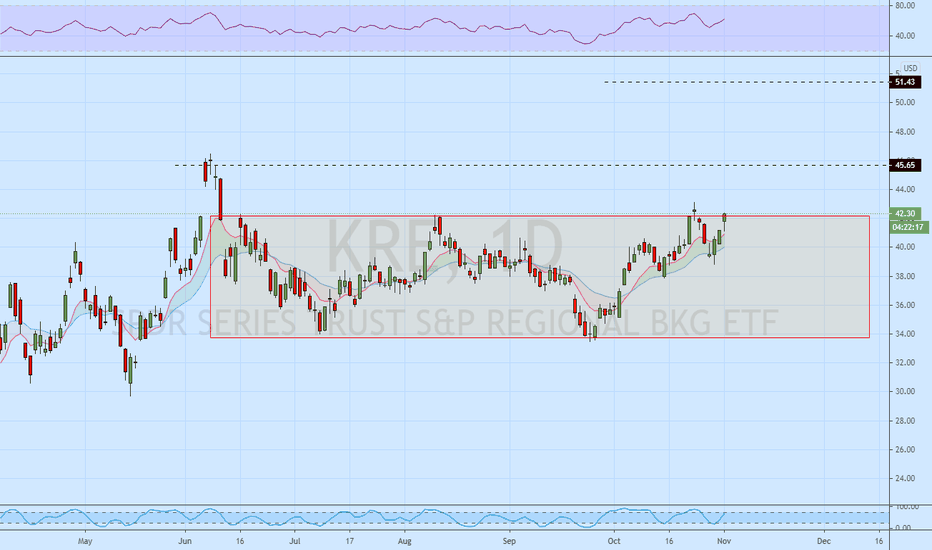The image size is (932, 550).
Task: Click the 48.00 price axis label
Action: point(905,132)
